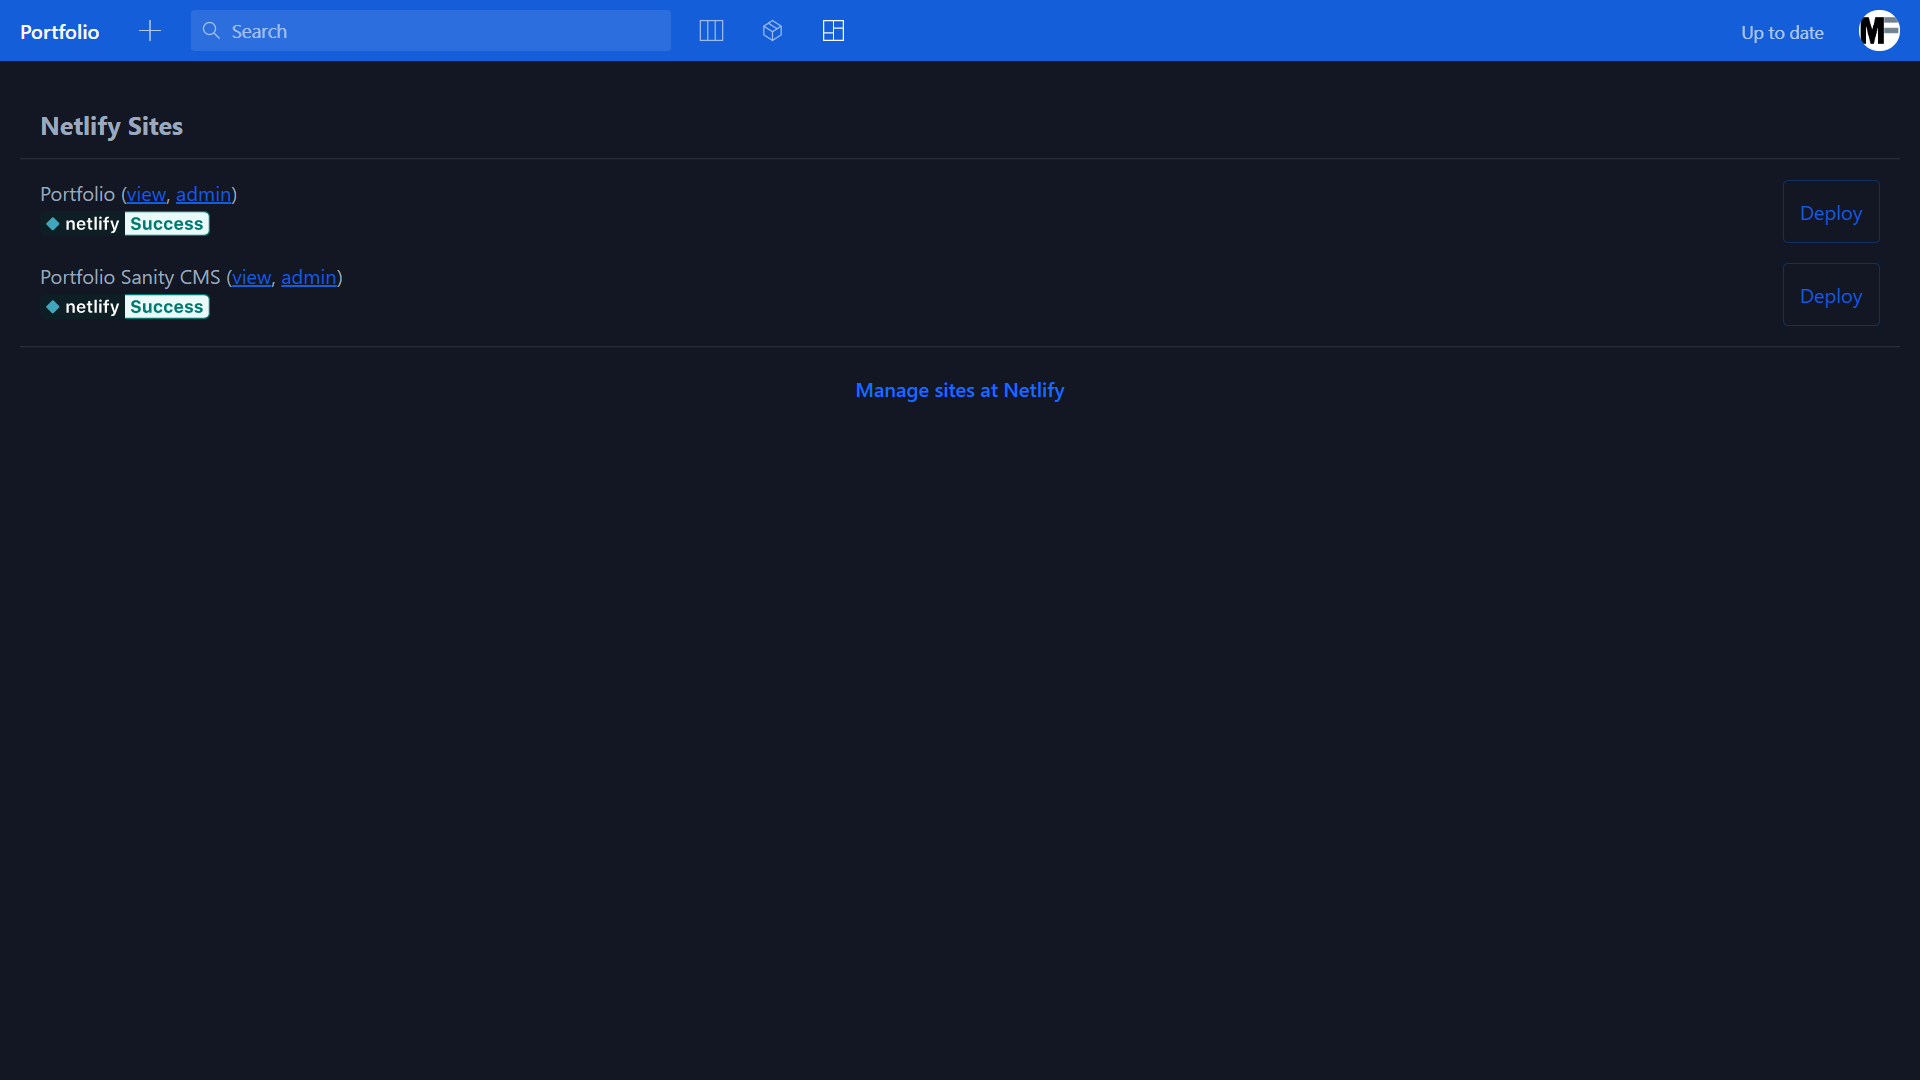Open the view link for Portfolio site
Image resolution: width=1920 pixels, height=1080 pixels.
[x=146, y=194]
